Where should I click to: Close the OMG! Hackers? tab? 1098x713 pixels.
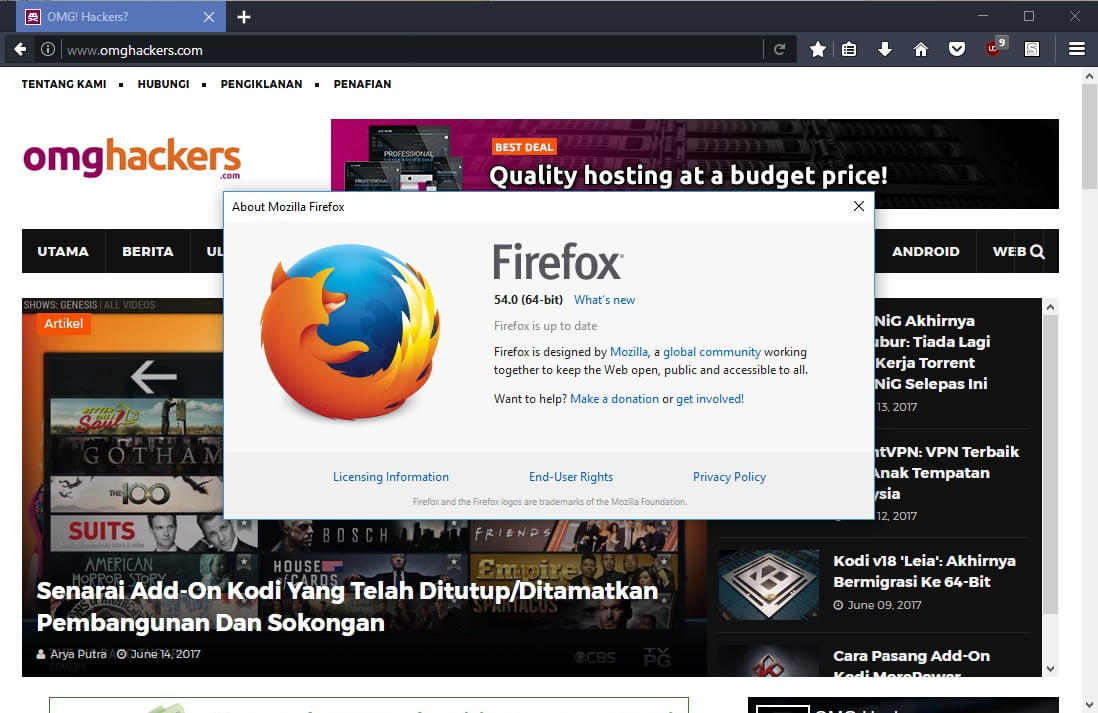click(209, 17)
